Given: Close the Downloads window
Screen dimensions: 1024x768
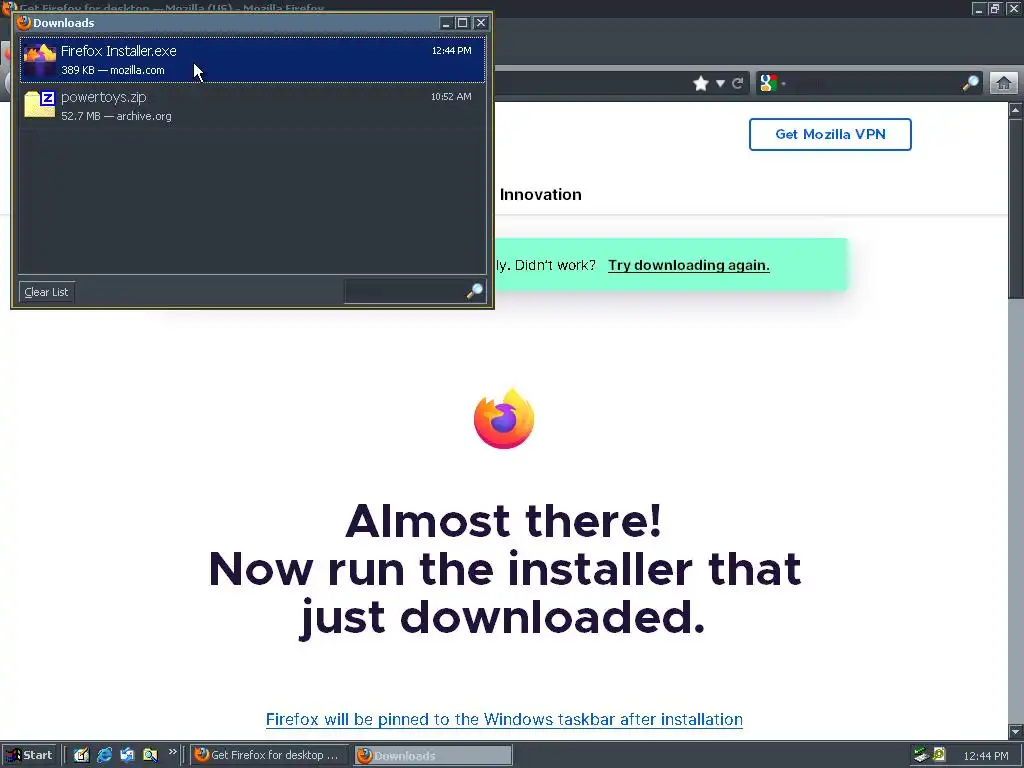Looking at the screenshot, I should (481, 23).
